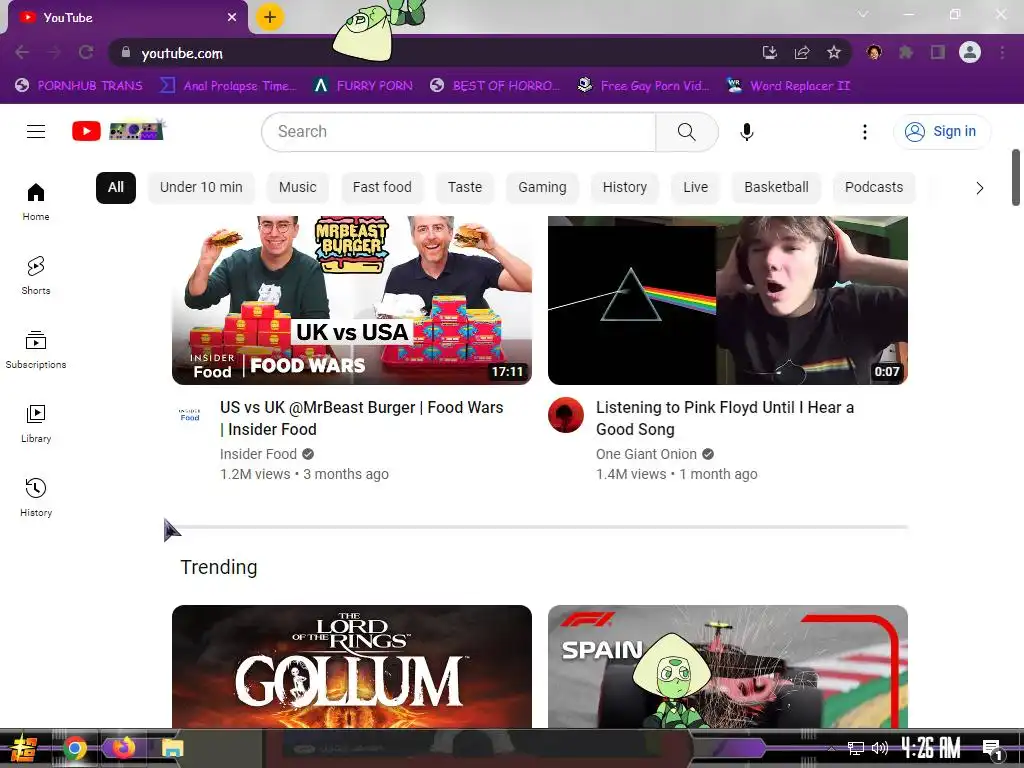Open US vs UK MrBeast Burger video title
The height and width of the screenshot is (768, 1024).
(362, 418)
